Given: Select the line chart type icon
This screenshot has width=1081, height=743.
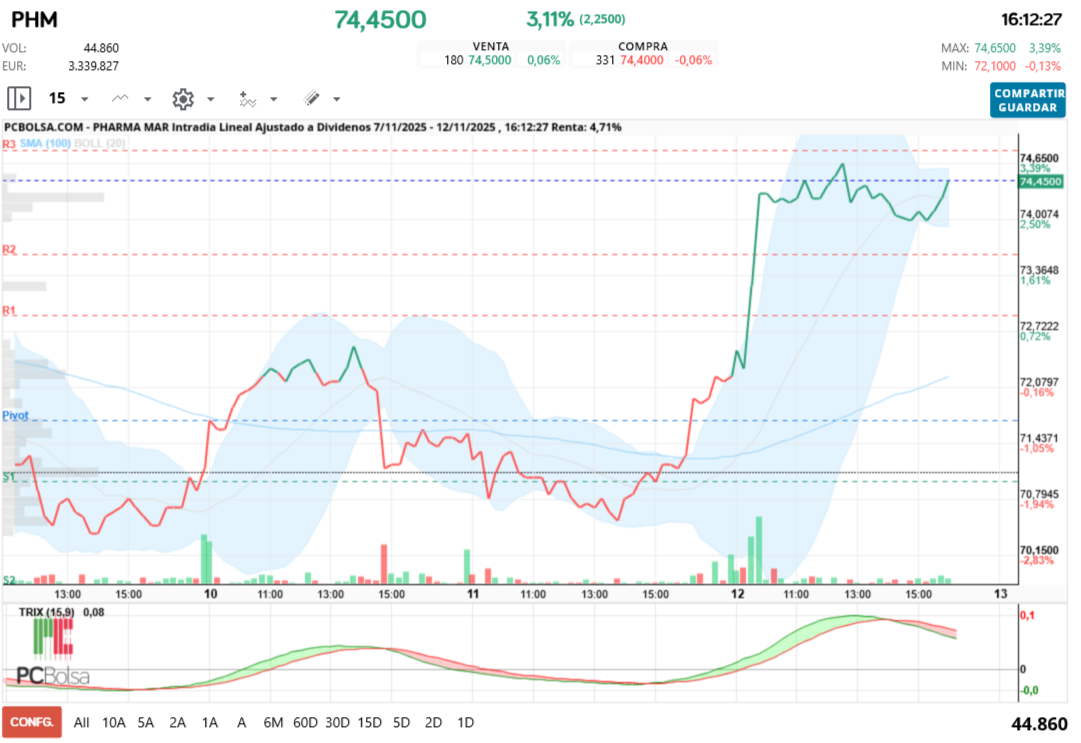Looking at the screenshot, I should coord(120,98).
